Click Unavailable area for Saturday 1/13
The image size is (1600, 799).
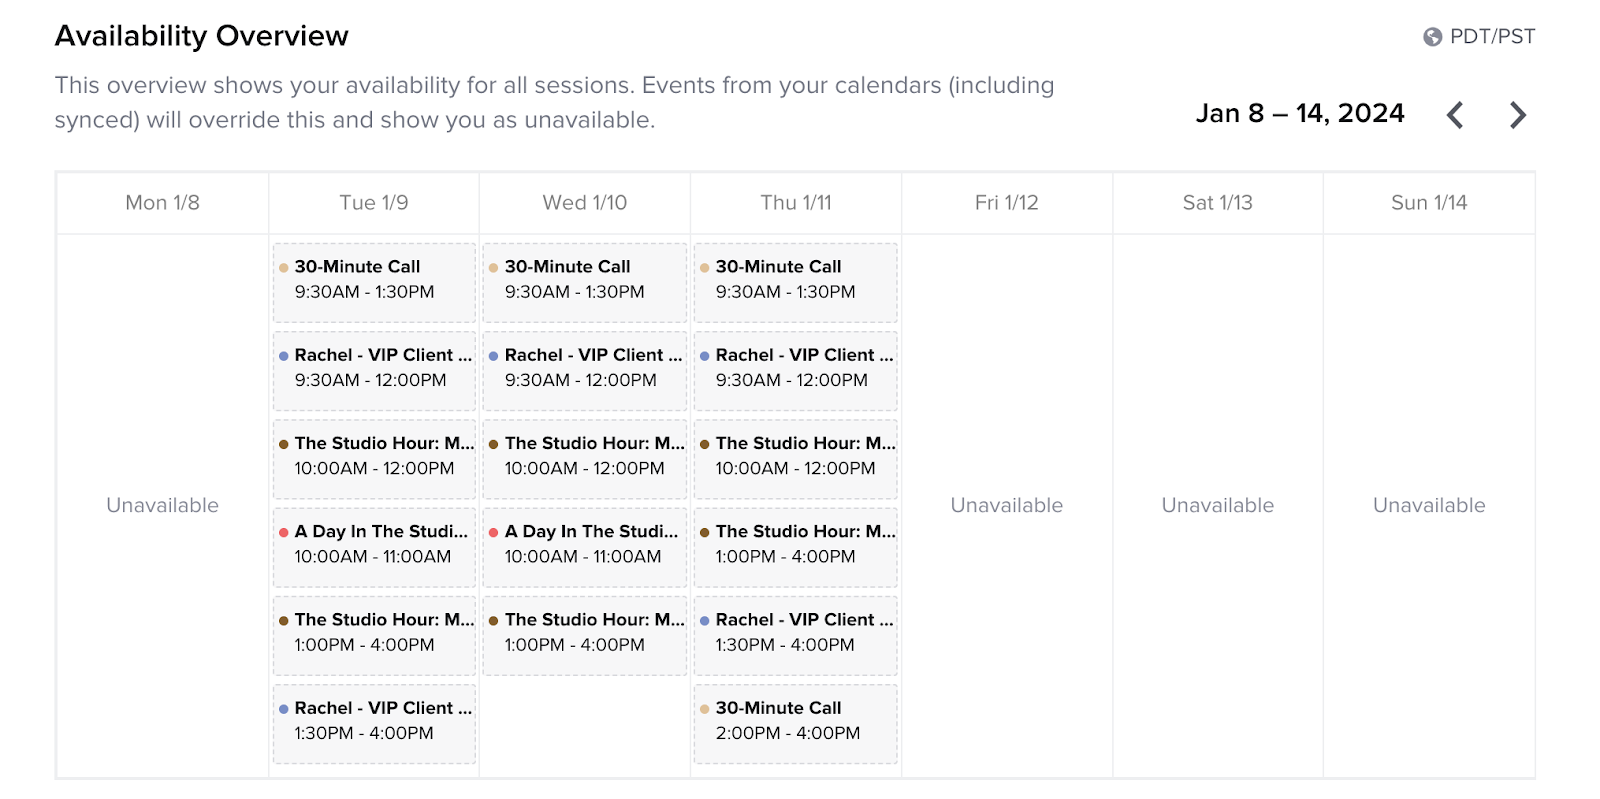pyautogui.click(x=1218, y=505)
